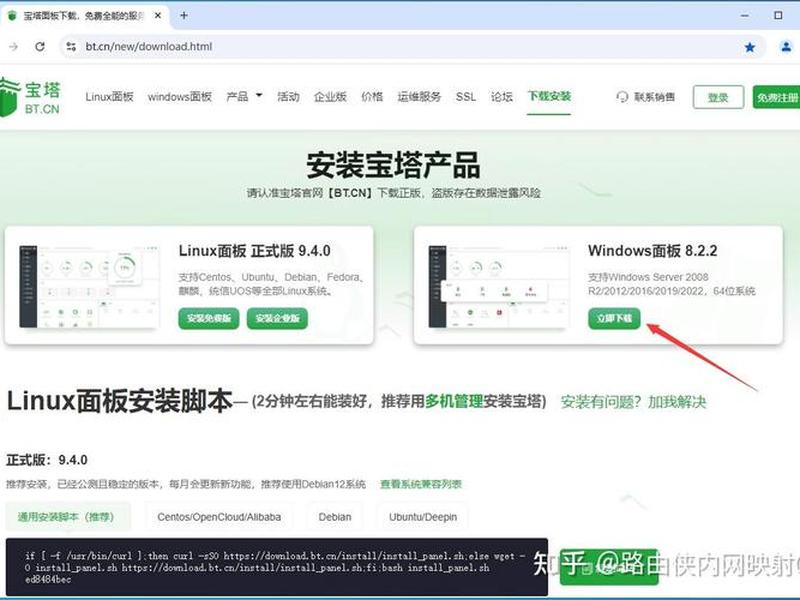Click the browser forward arrow icon
This screenshot has height=600, width=800.
(x=14, y=46)
